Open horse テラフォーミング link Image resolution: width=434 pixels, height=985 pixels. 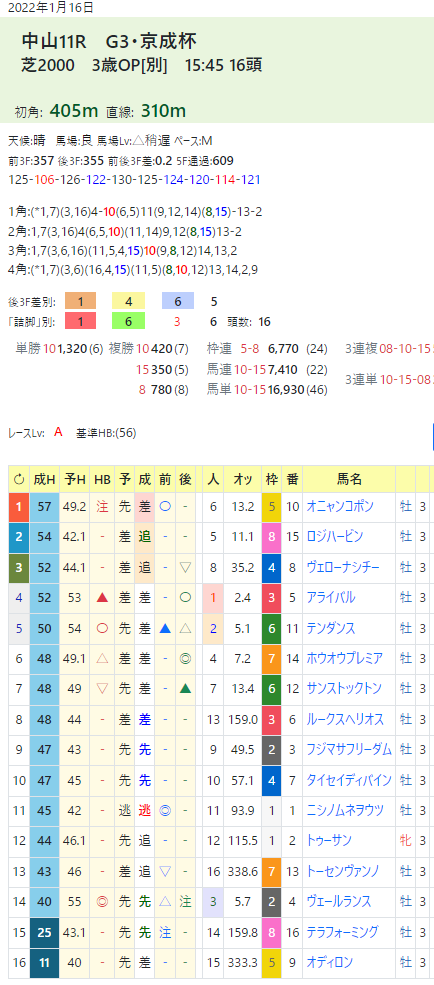[x=342, y=931]
